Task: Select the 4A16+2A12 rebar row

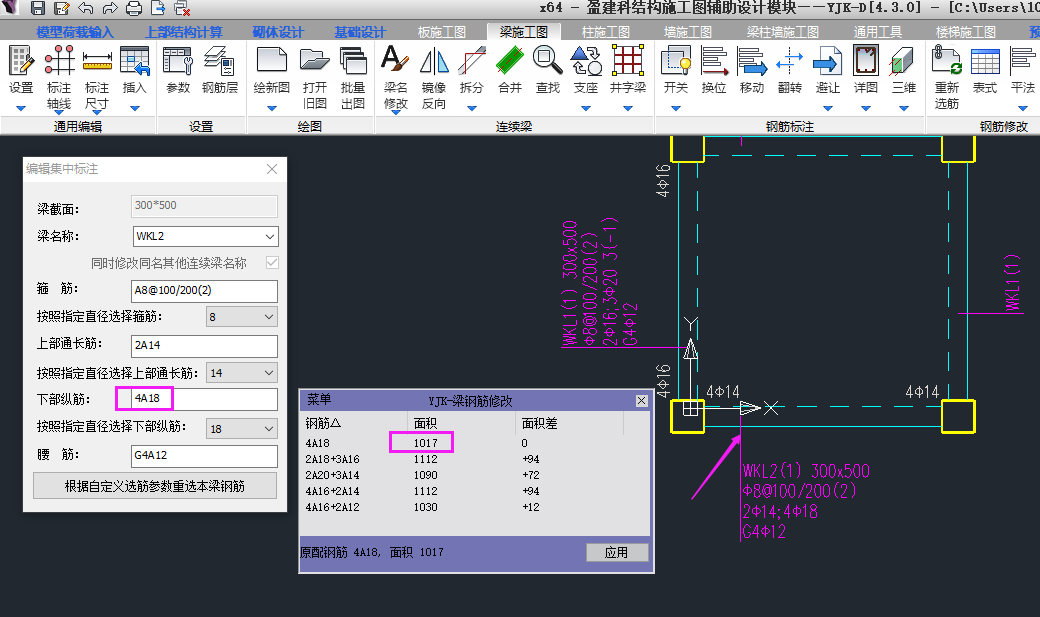Action: pyautogui.click(x=474, y=507)
